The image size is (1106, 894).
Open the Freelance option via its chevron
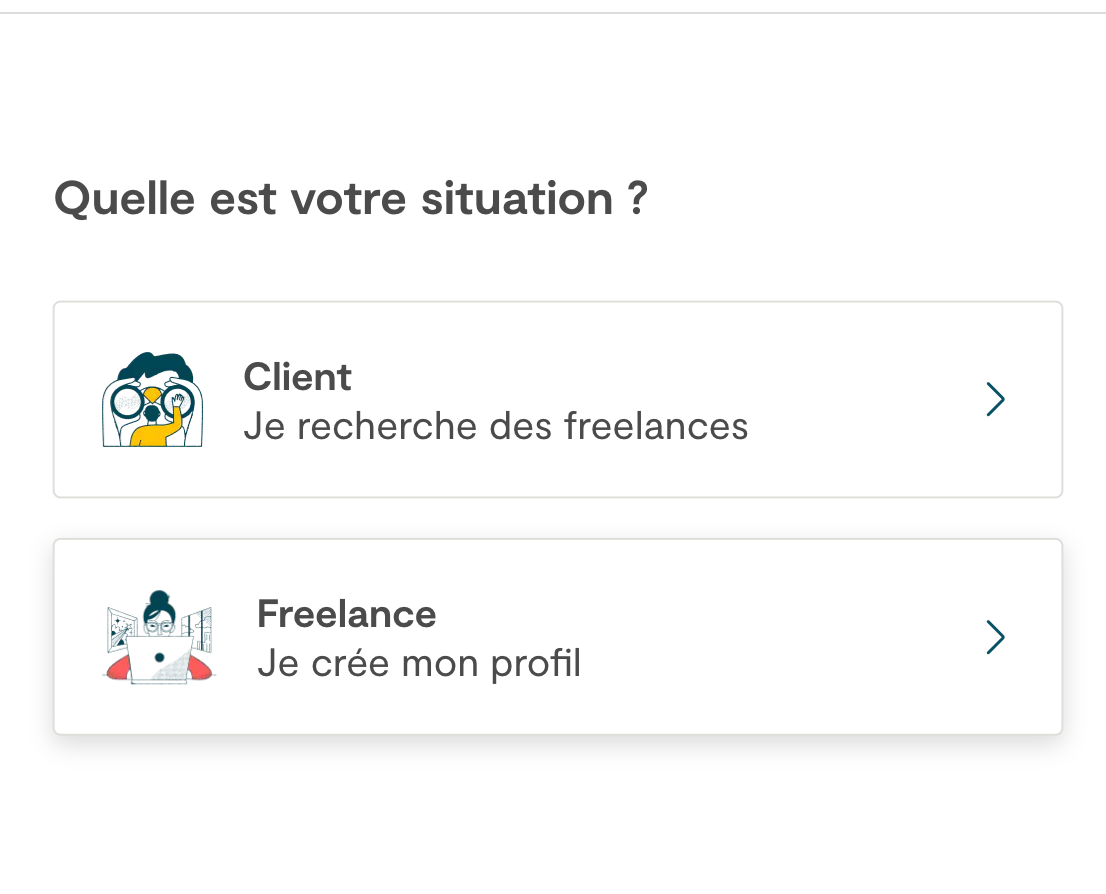[x=995, y=637]
